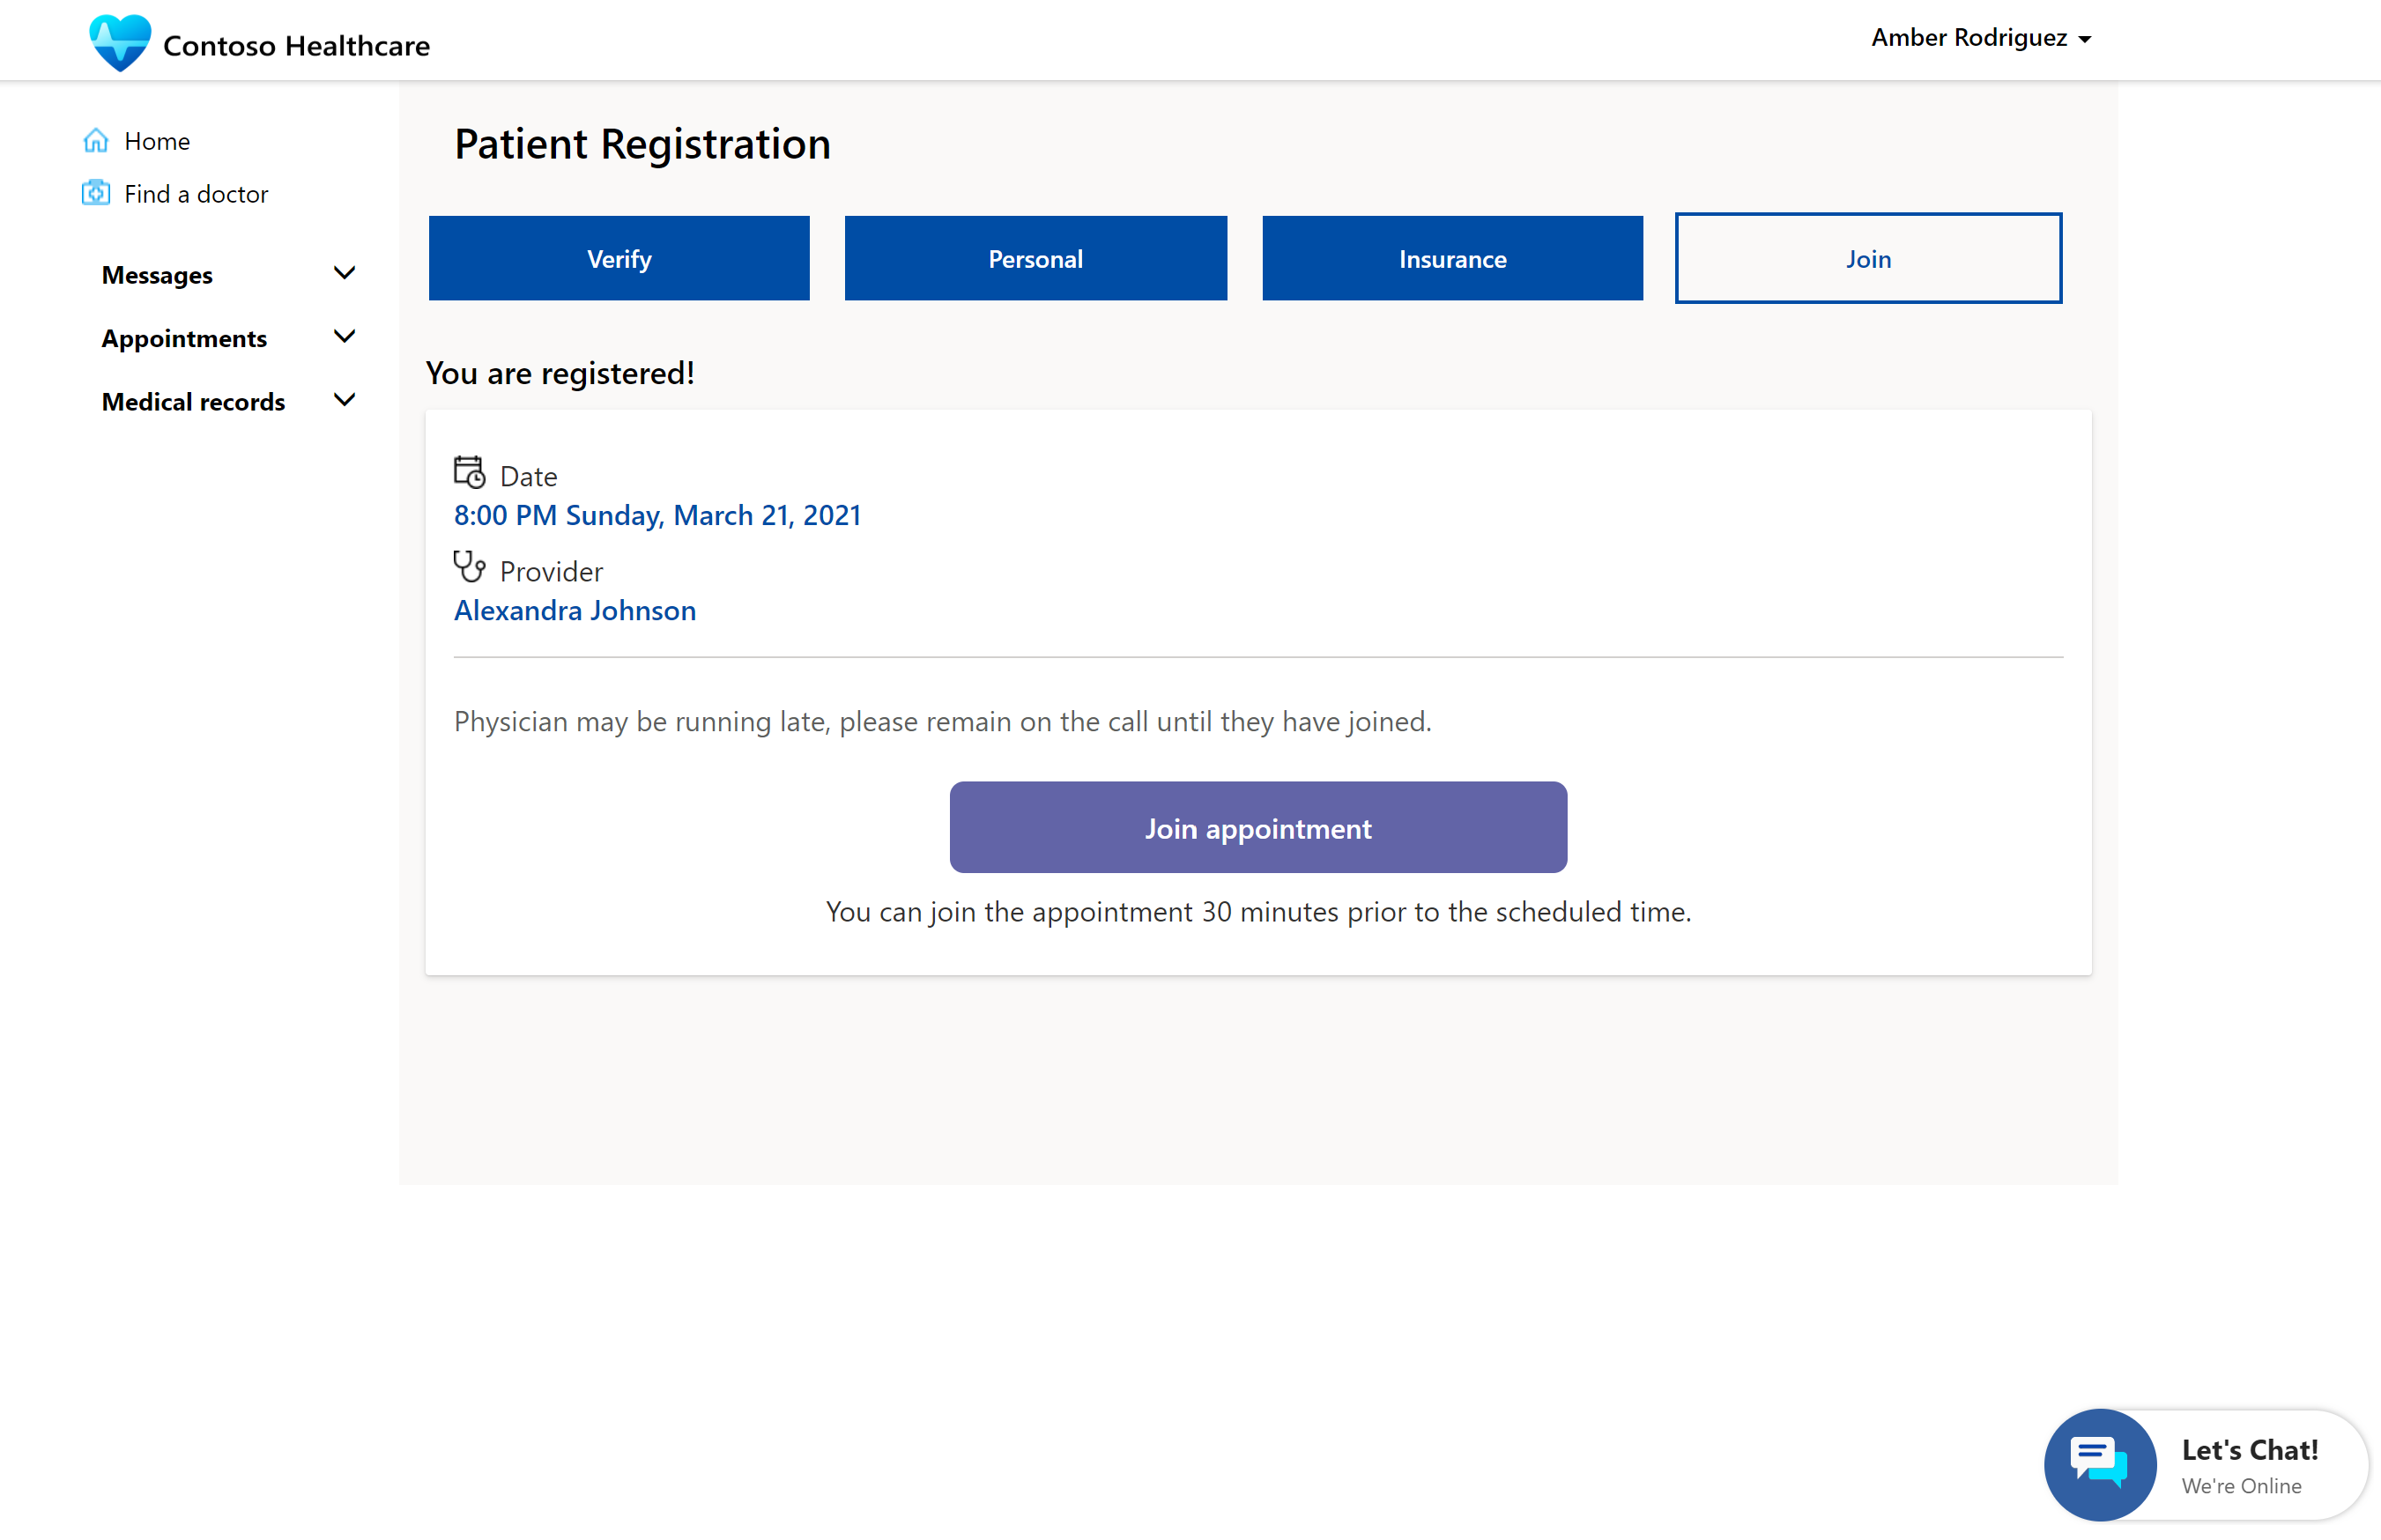Click the Verify registration step tab
This screenshot has height=1540, width=2381.
click(x=618, y=256)
